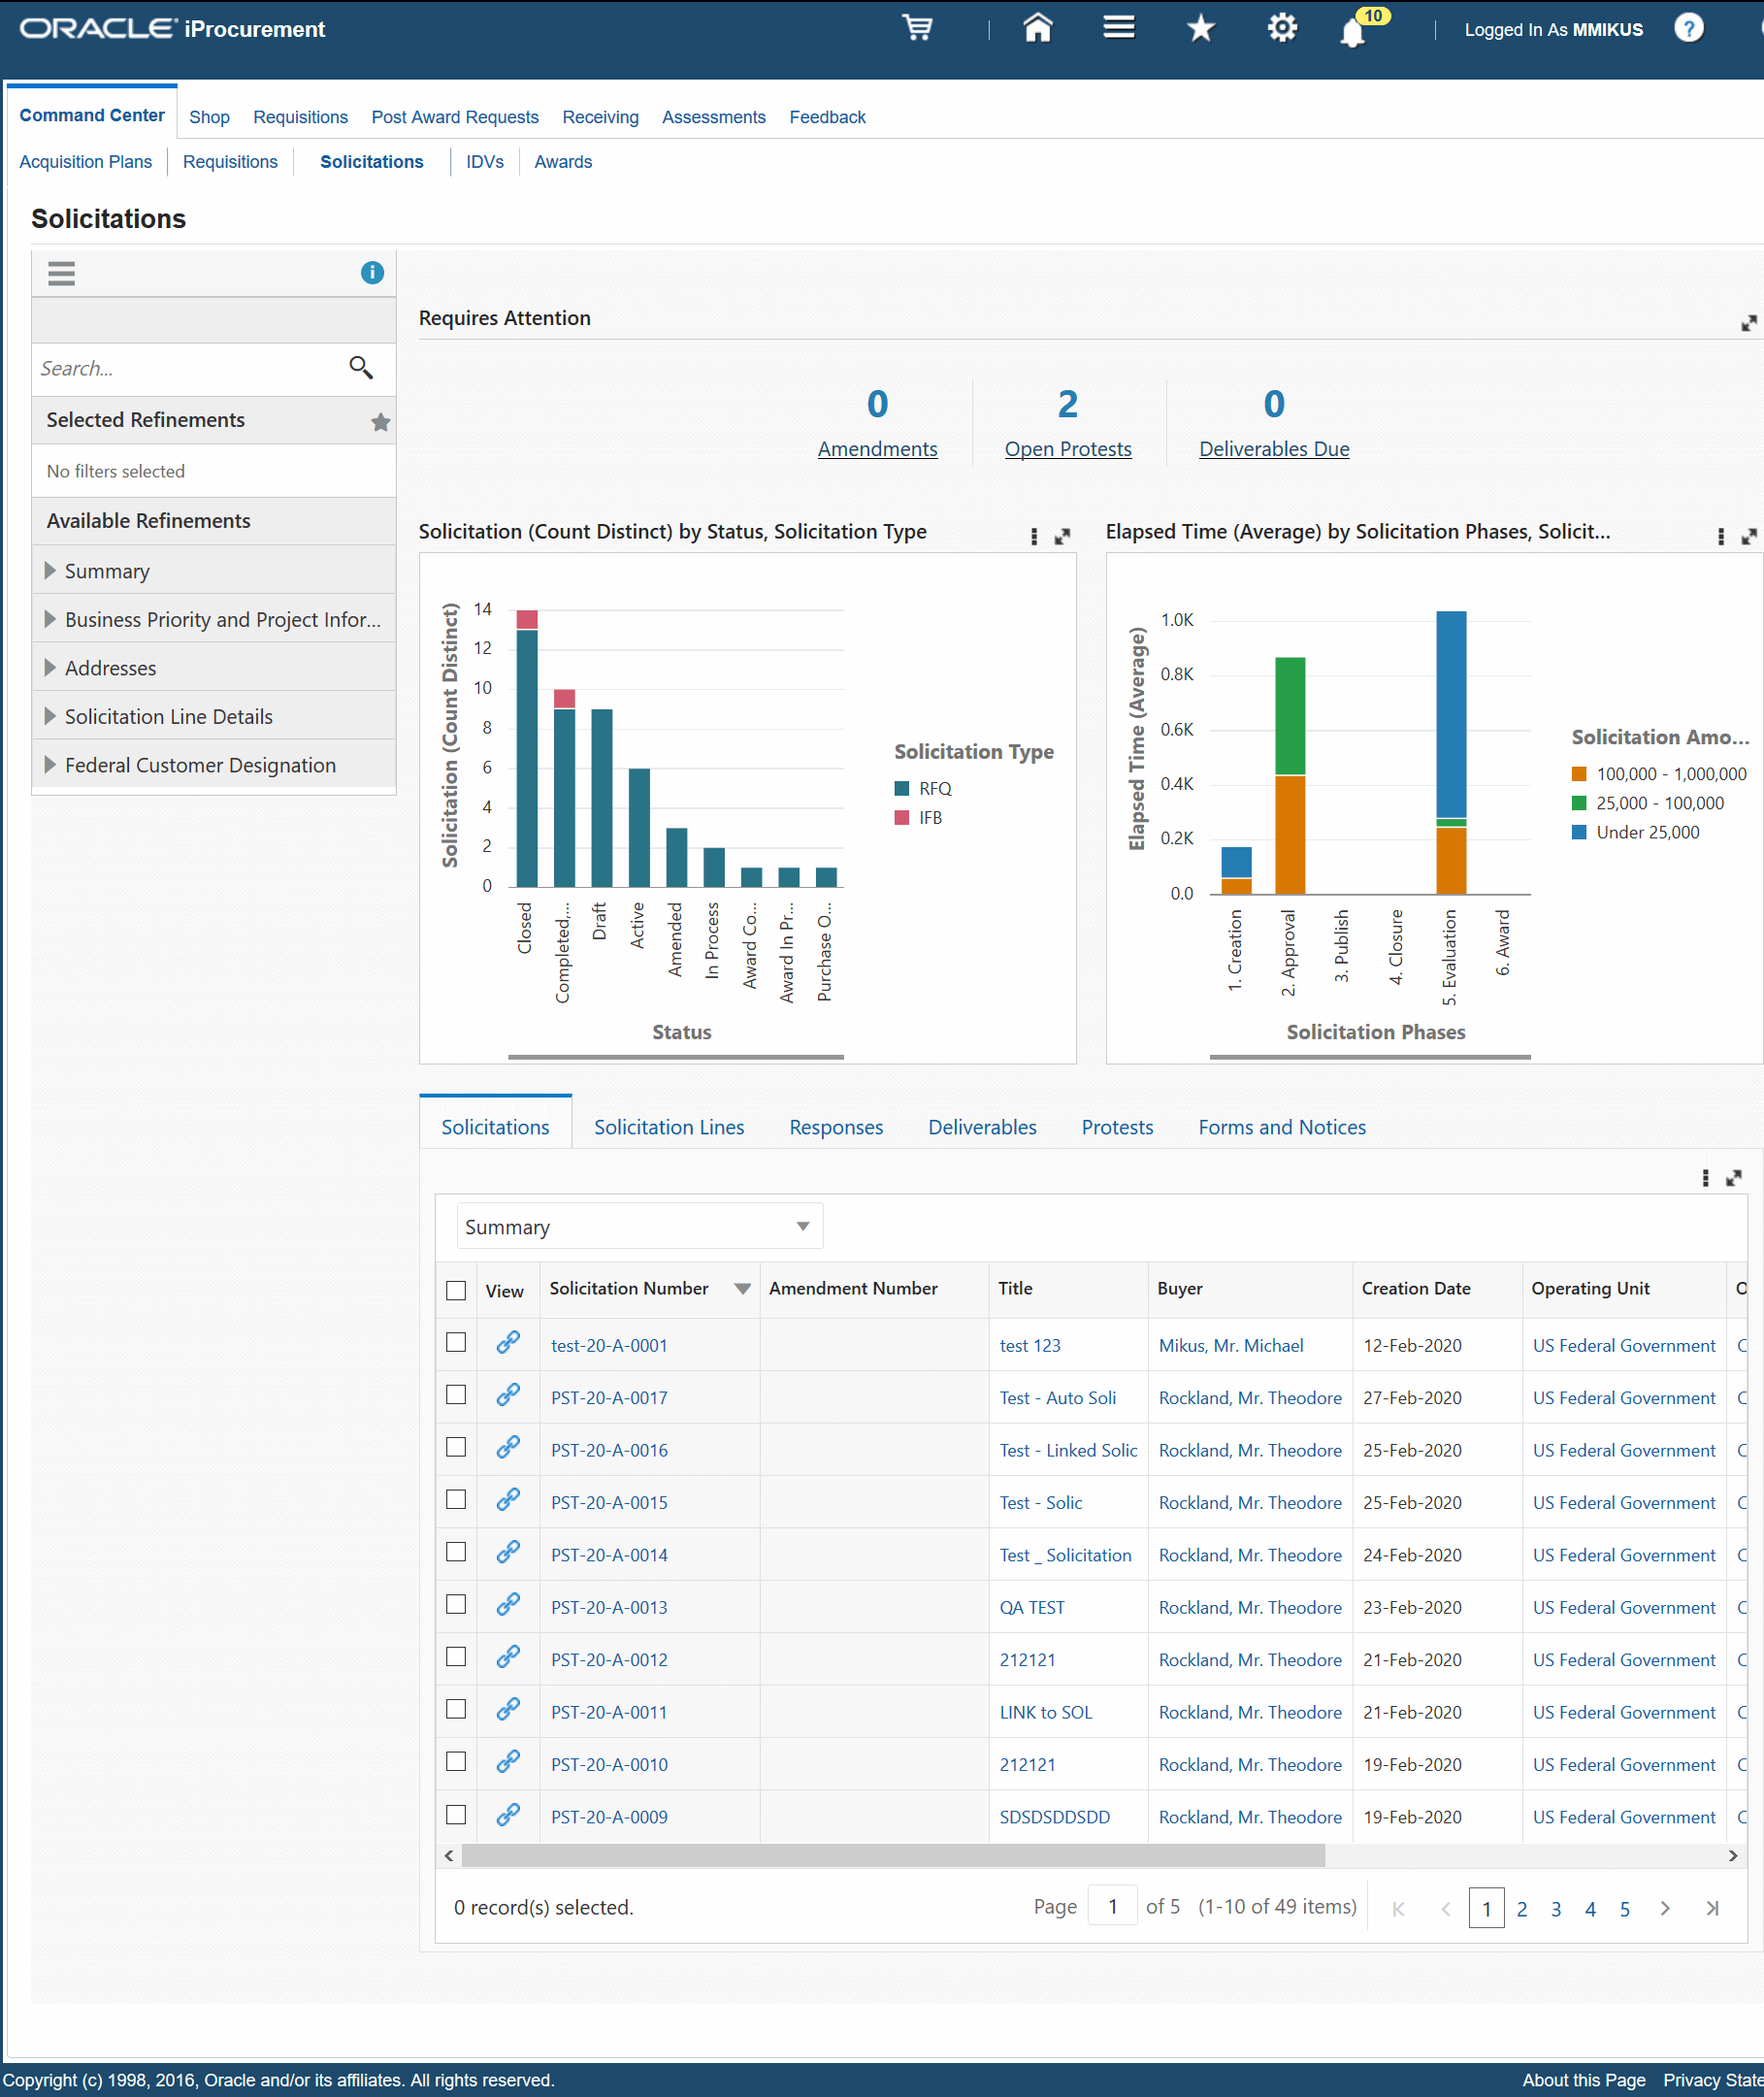Screen dimensions: 1764x2097
Task: Click view link icon for test-20-A-0001
Action: click(508, 1342)
